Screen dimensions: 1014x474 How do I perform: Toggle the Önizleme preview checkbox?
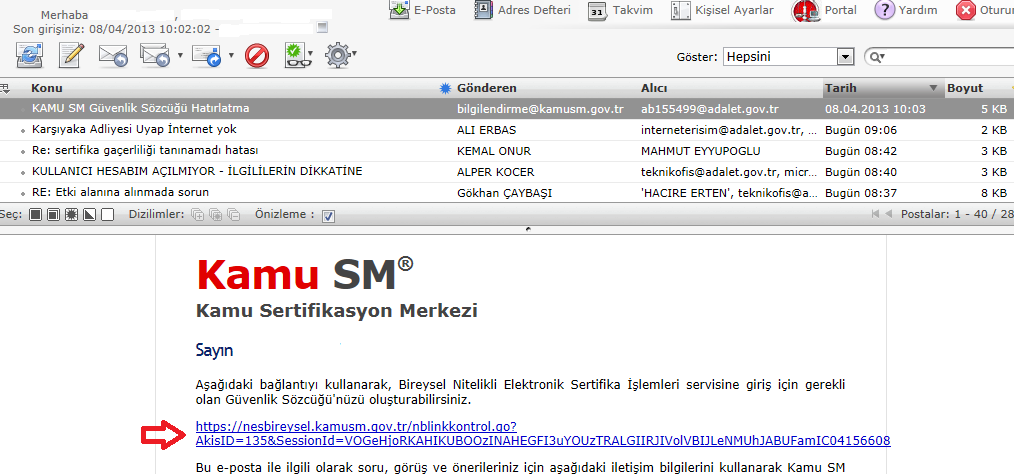(x=329, y=214)
